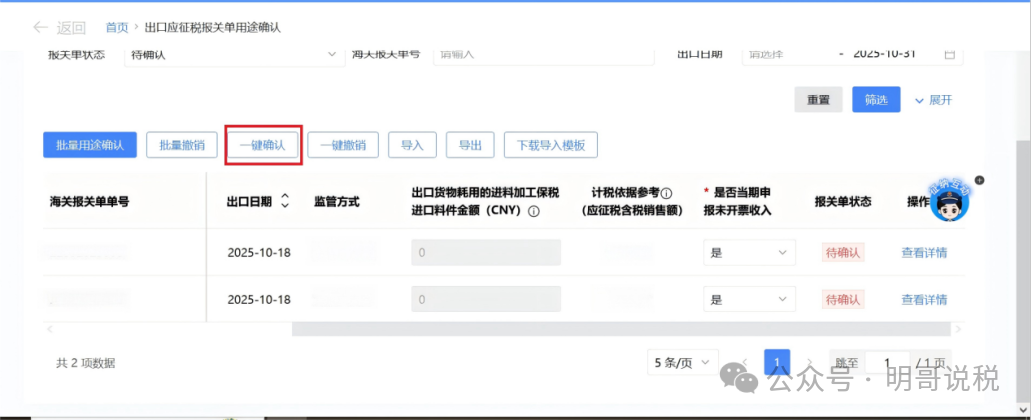Viewport: 1032px width, 420px height.
Task: Click the back arrow icon
Action: [x=40, y=27]
